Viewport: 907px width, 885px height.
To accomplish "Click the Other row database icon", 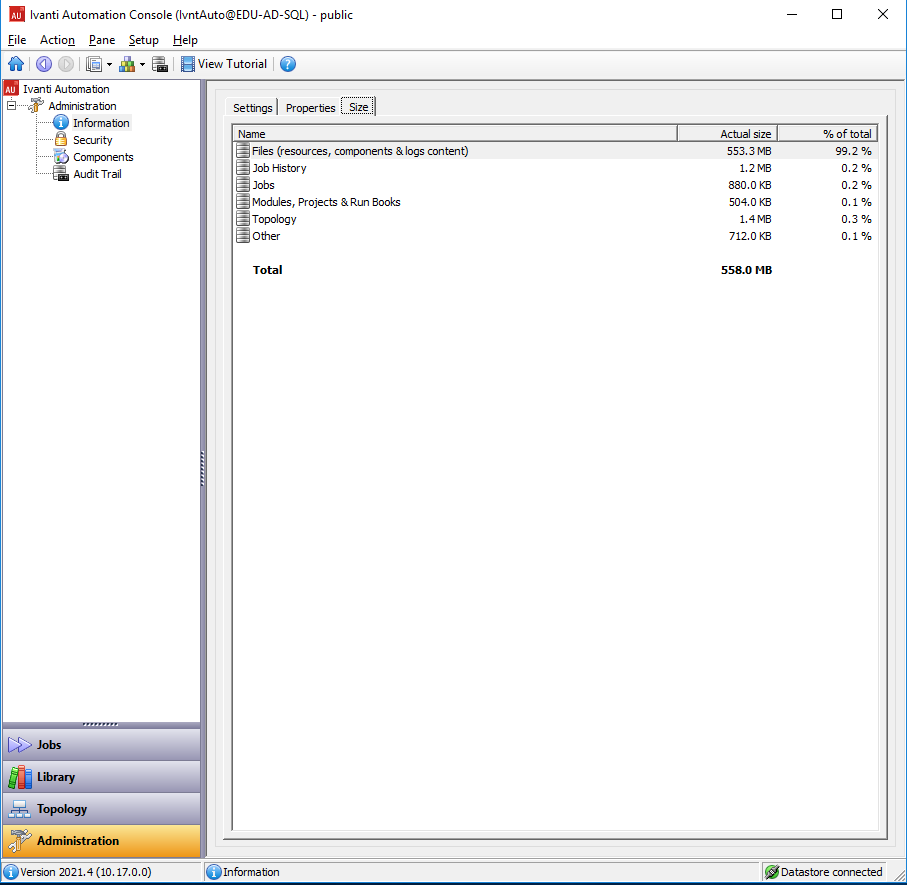I will pos(243,236).
